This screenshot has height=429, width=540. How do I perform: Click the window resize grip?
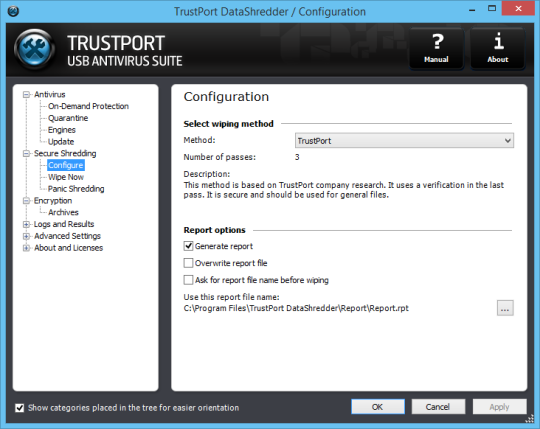[529, 418]
